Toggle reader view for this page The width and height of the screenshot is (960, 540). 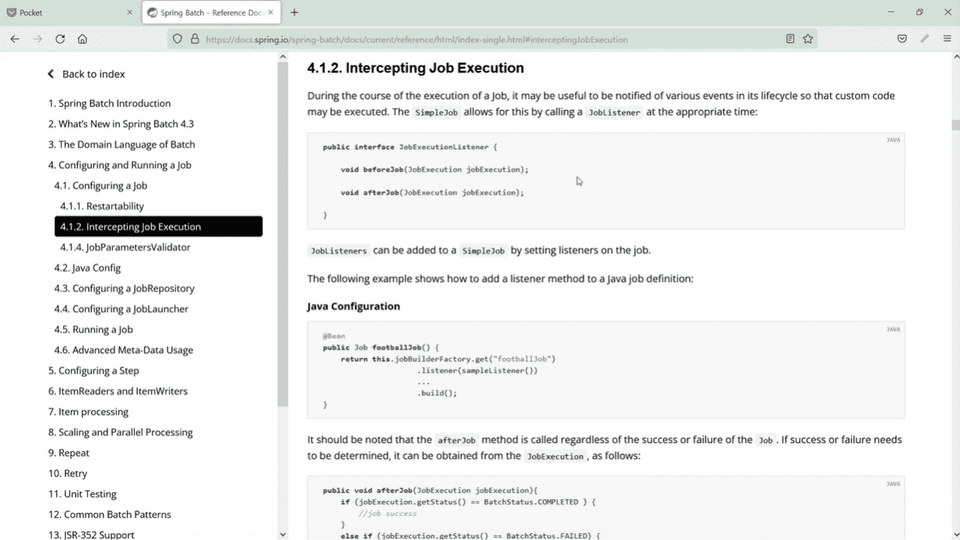coord(790,39)
